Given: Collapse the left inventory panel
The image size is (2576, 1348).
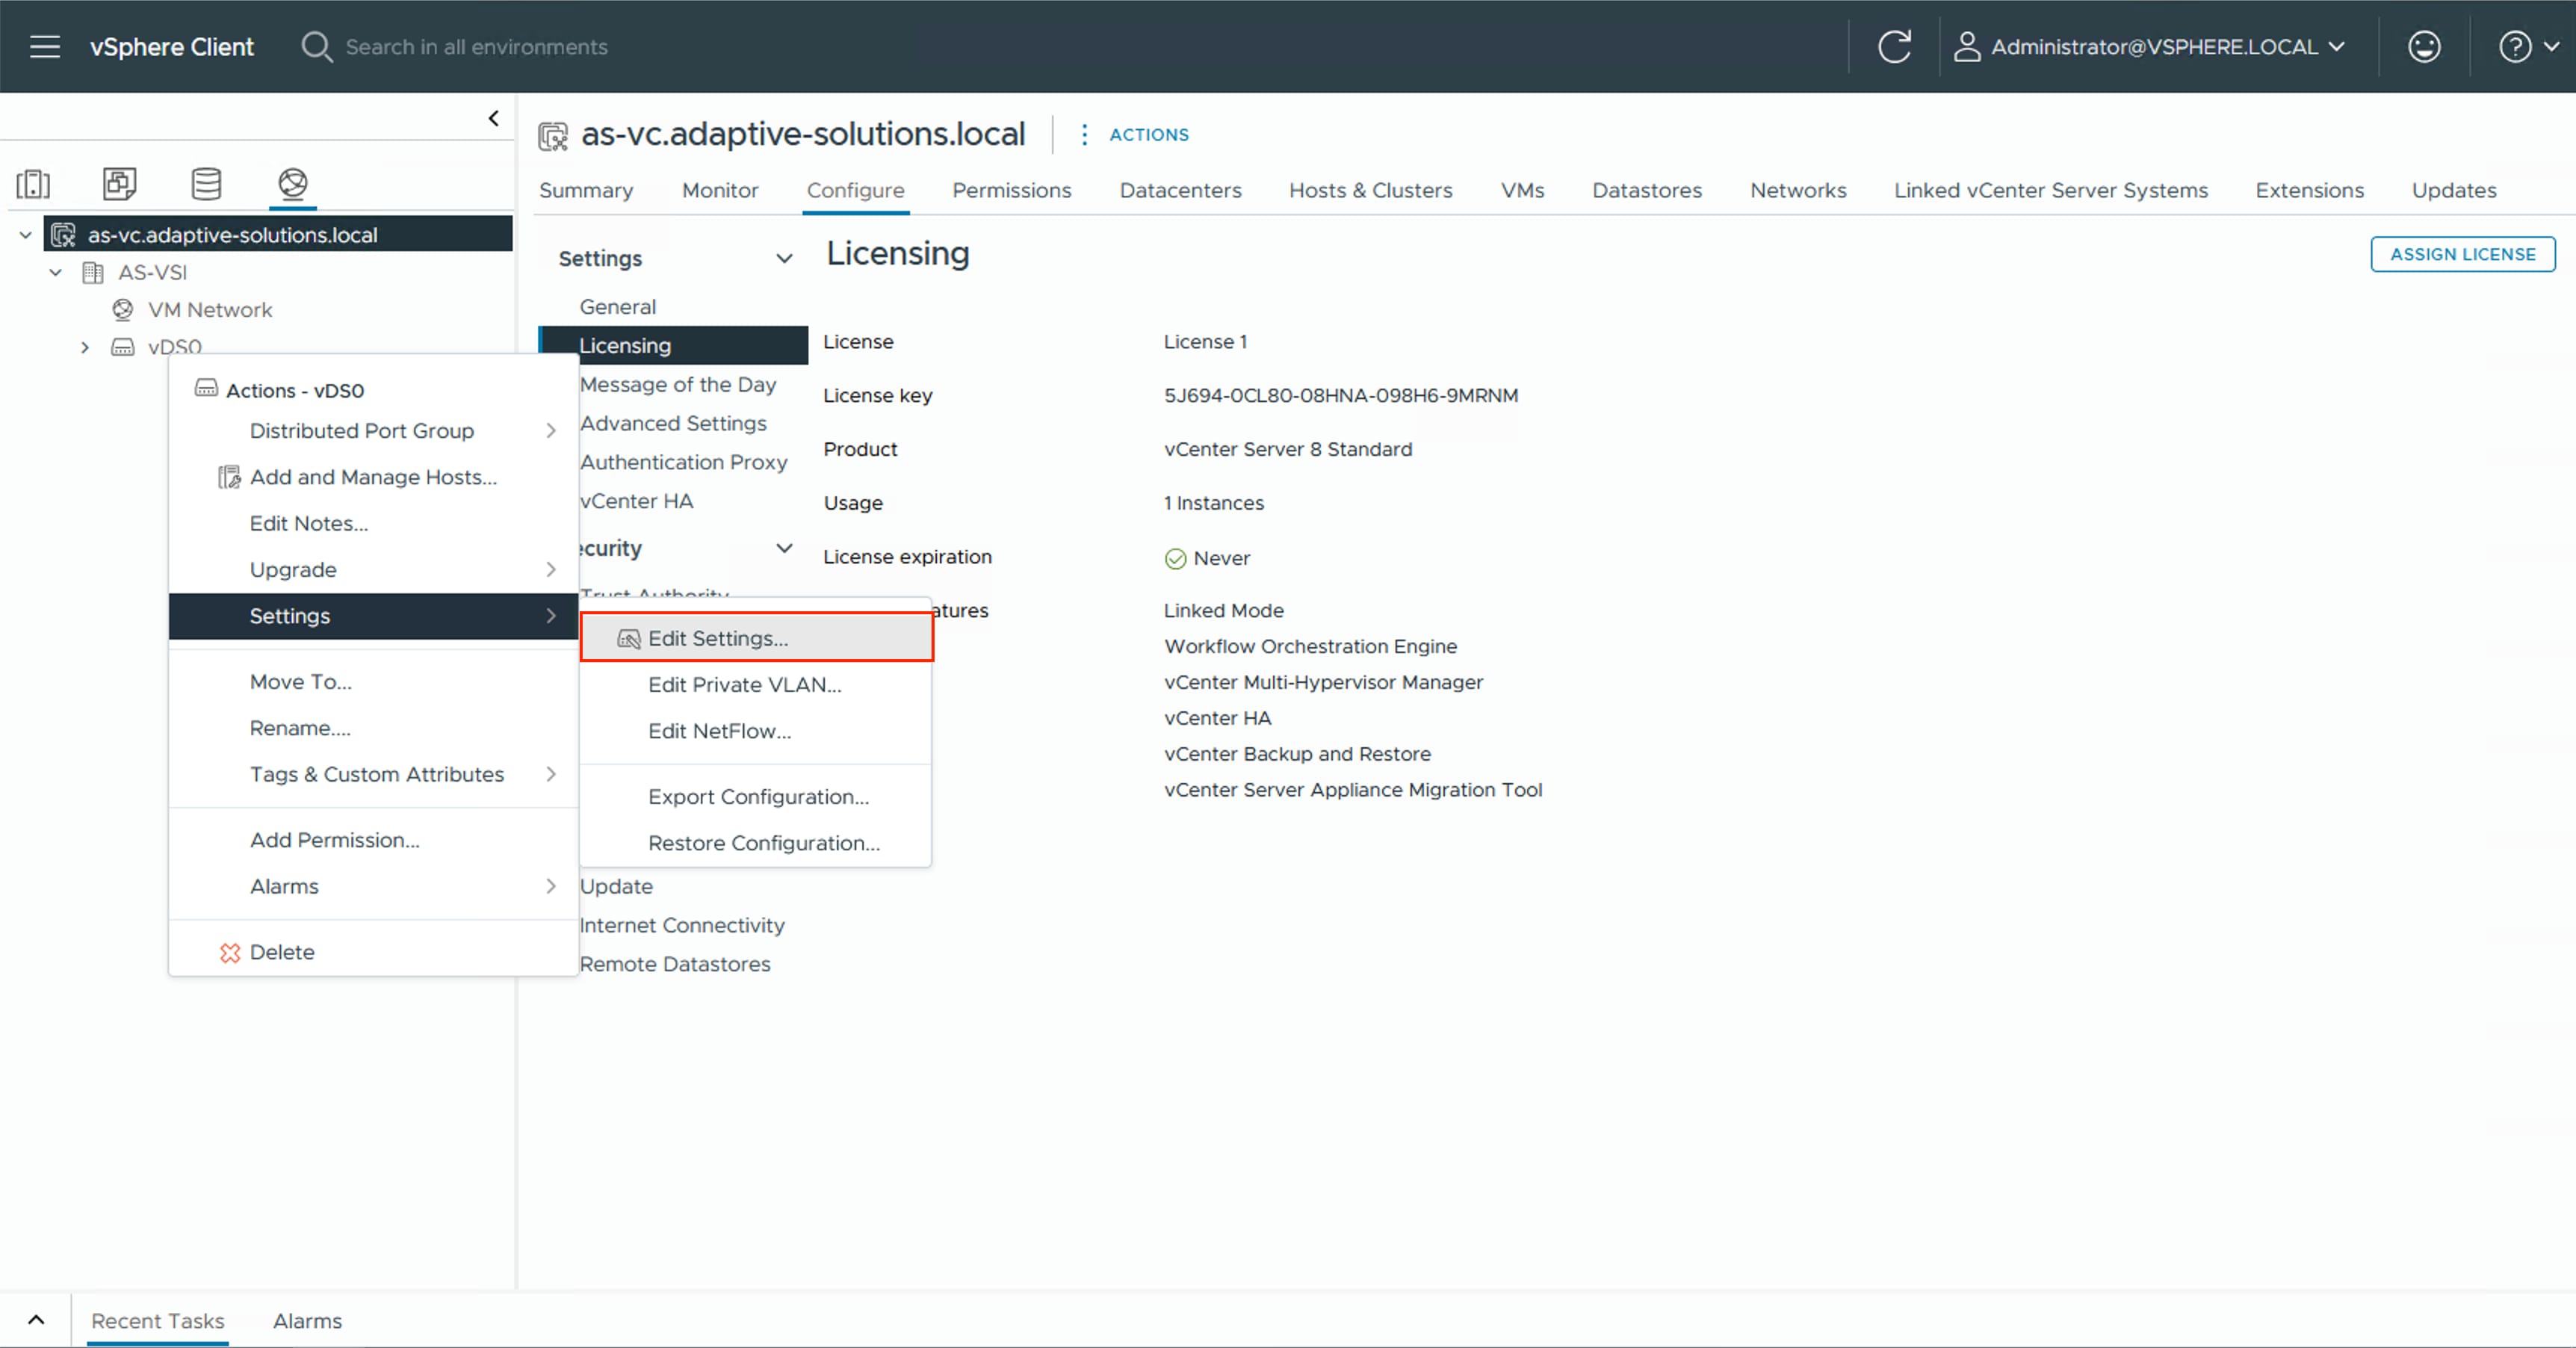Looking at the screenshot, I should (x=492, y=117).
